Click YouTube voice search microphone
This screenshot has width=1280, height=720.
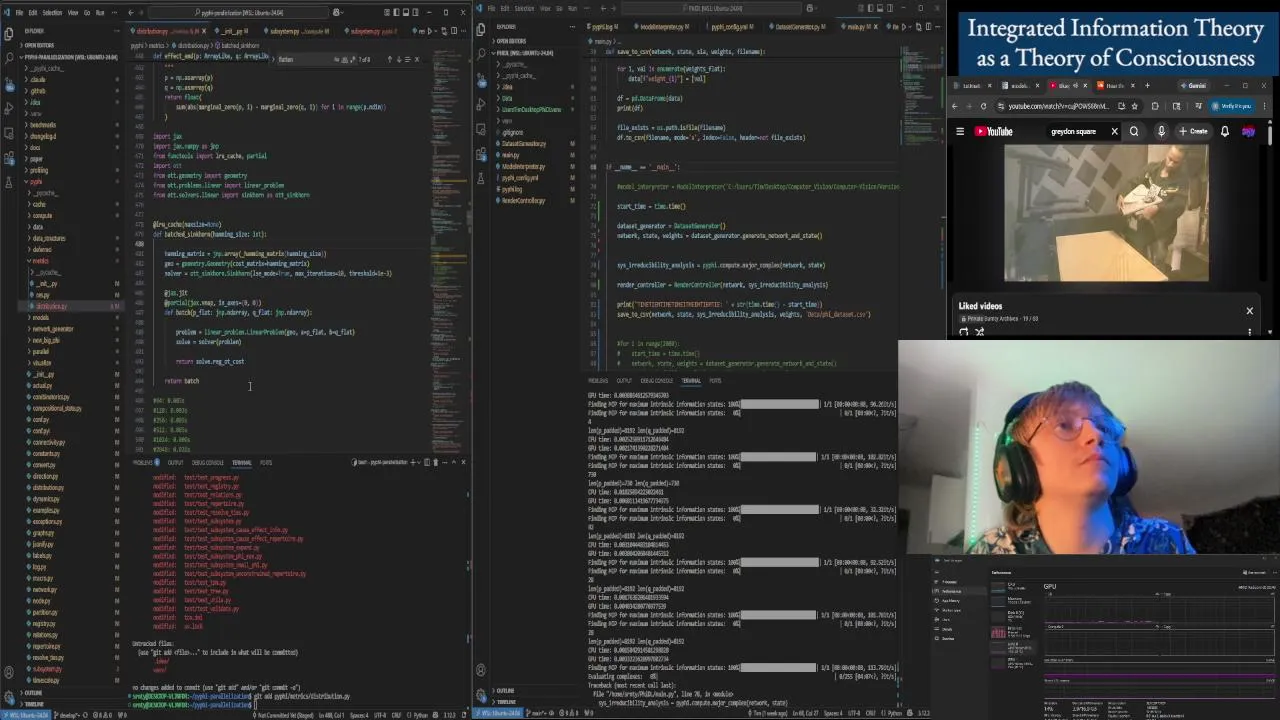pos(1161,131)
